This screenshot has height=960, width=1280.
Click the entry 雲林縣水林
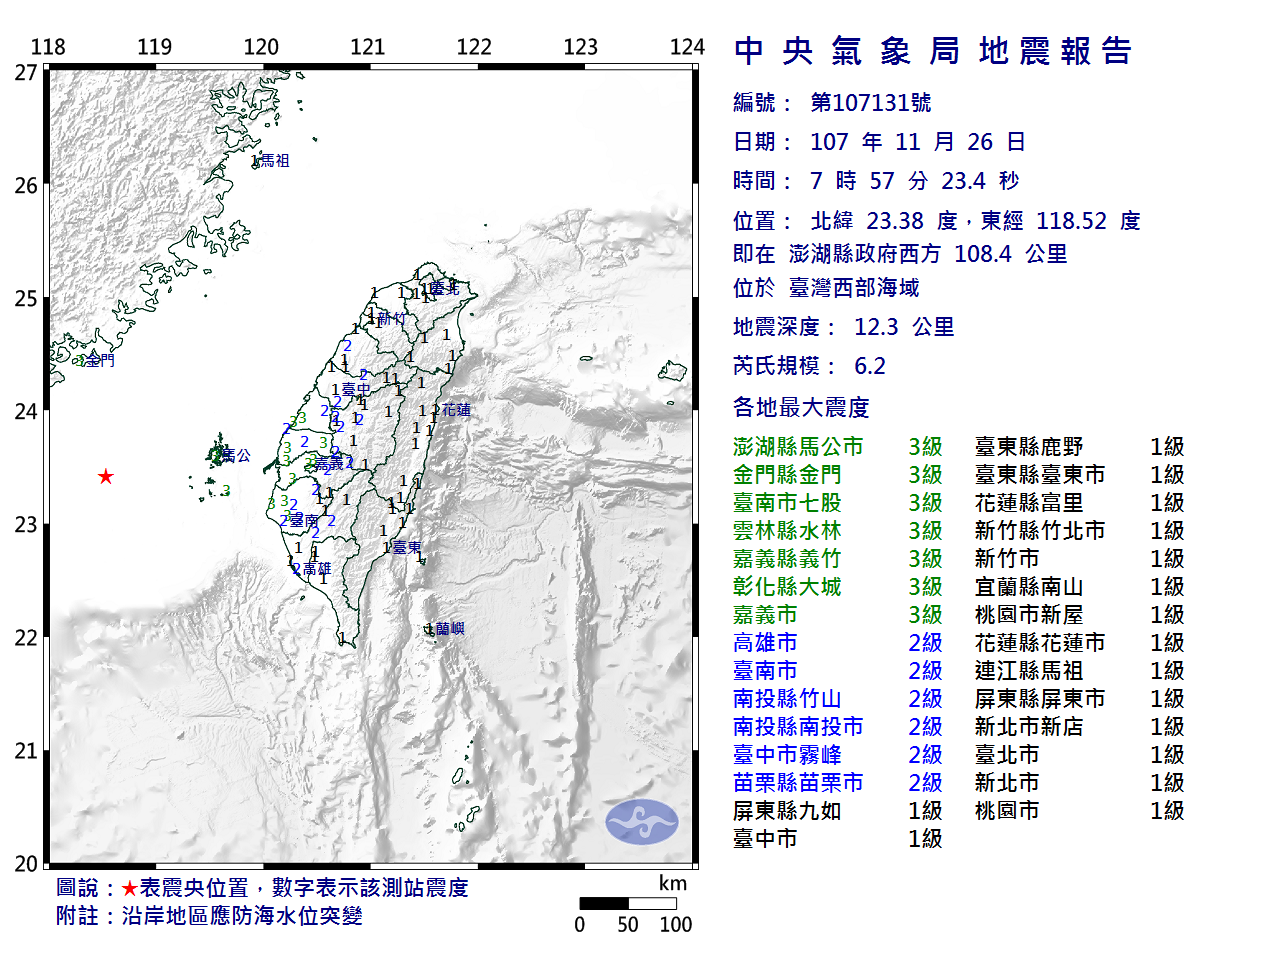787,531
